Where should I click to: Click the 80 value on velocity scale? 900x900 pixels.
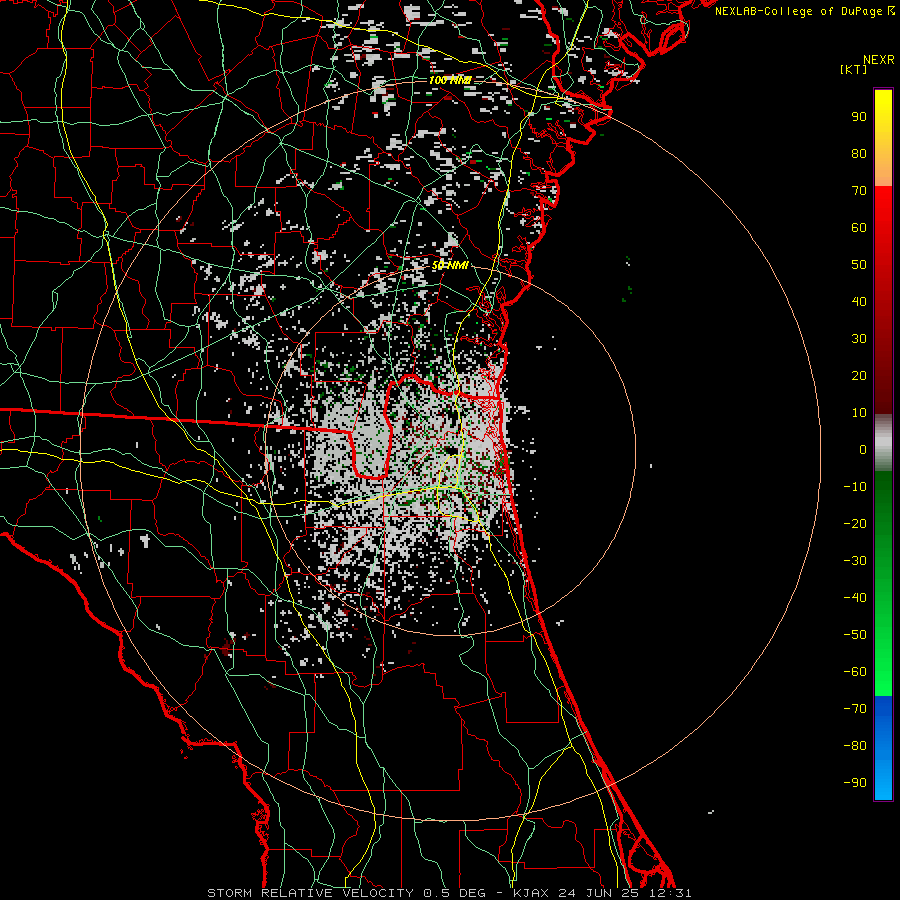[859, 154]
